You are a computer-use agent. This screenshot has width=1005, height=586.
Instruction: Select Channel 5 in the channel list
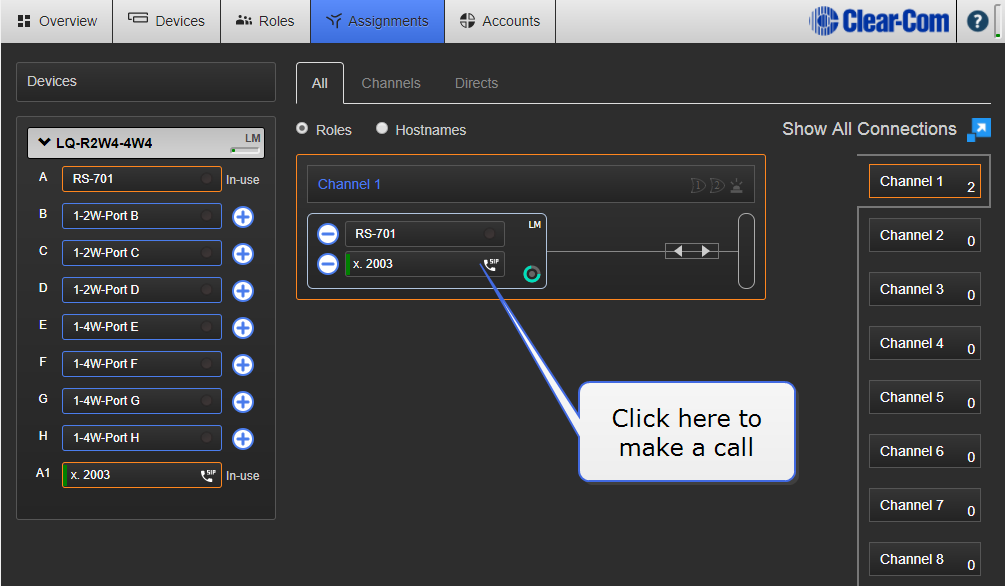point(924,397)
